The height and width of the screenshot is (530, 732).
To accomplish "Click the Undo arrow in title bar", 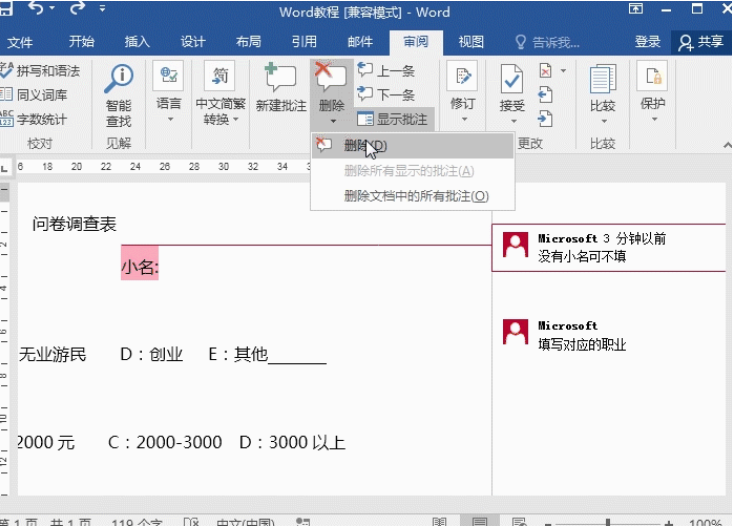I will tap(37, 7).
